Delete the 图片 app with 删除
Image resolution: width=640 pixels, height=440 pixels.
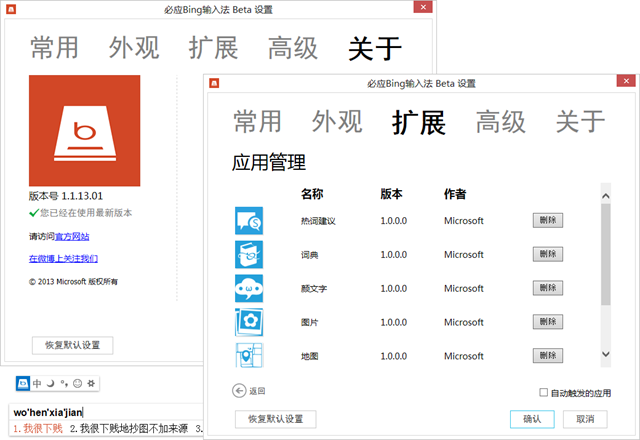coord(548,322)
